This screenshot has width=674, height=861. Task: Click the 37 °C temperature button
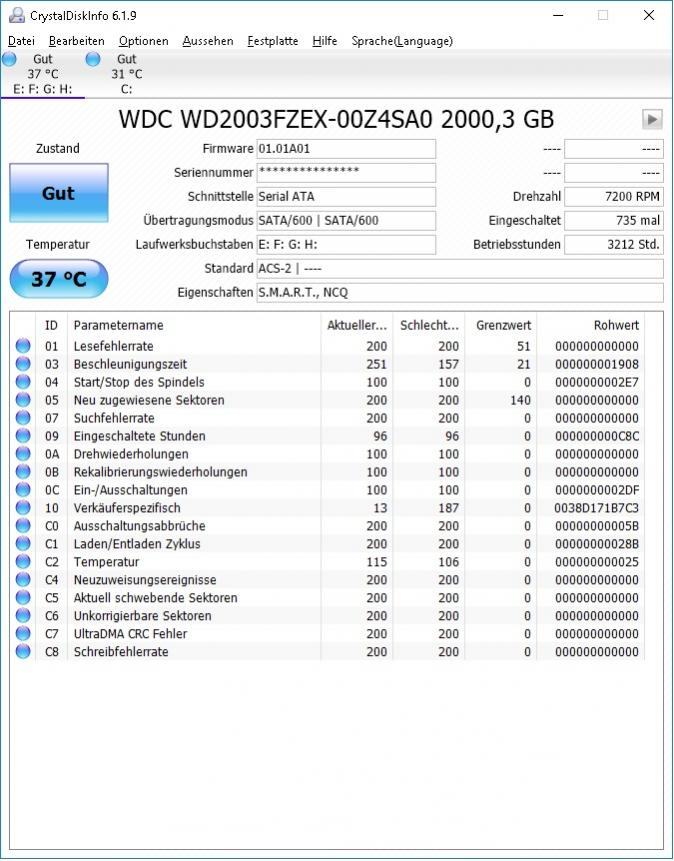click(59, 279)
